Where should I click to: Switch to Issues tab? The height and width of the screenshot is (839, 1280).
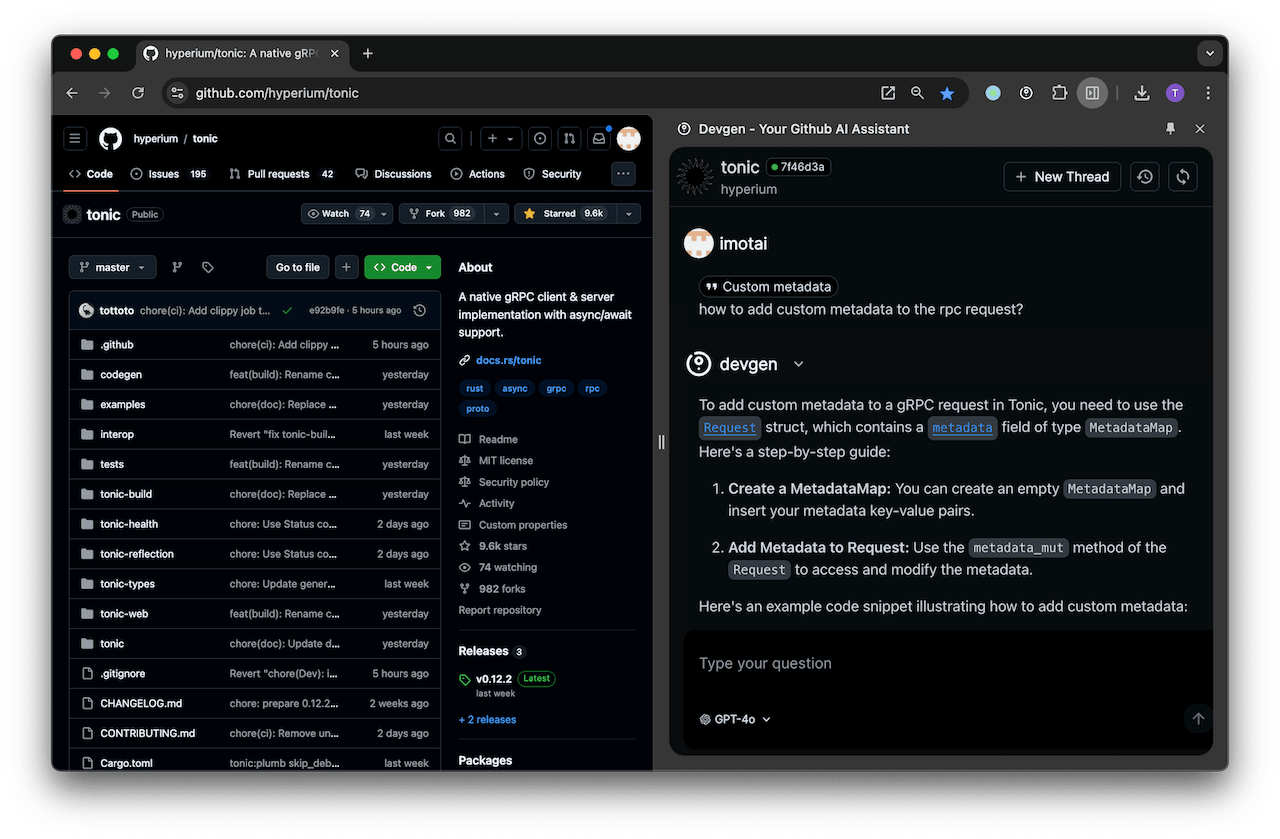pyautogui.click(x=168, y=174)
